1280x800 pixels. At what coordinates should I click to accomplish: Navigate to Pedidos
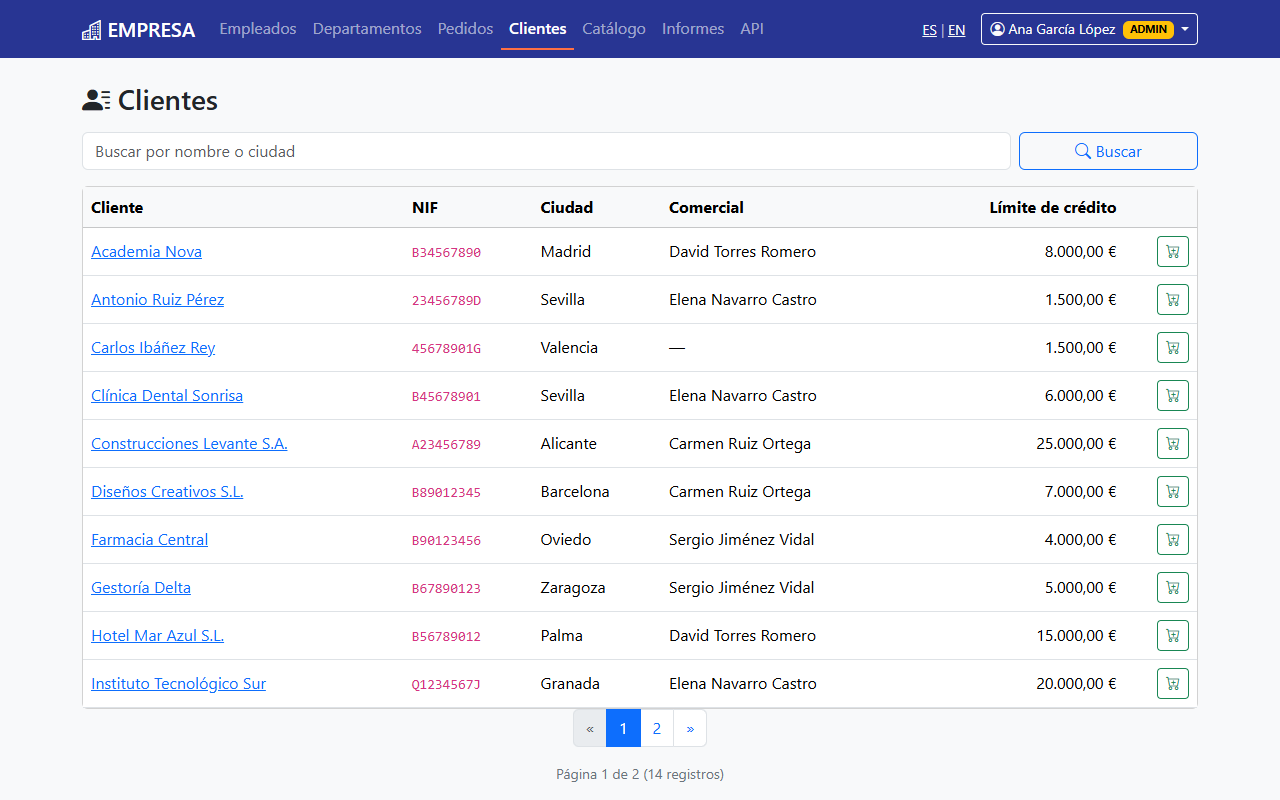pos(465,29)
